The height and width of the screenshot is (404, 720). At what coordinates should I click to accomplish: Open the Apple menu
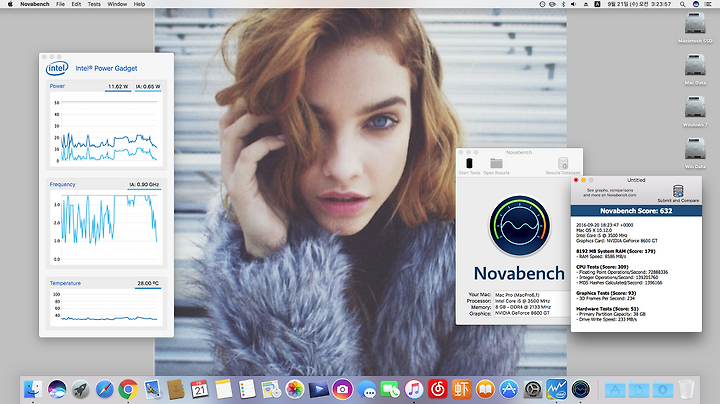pyautogui.click(x=10, y=4)
